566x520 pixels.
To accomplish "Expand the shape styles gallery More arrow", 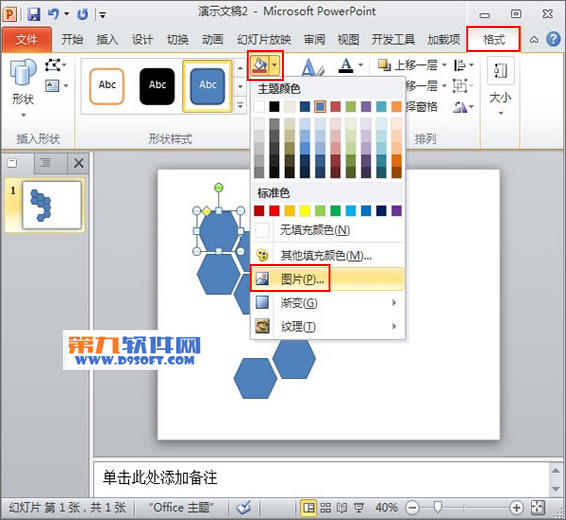I will 240,105.
